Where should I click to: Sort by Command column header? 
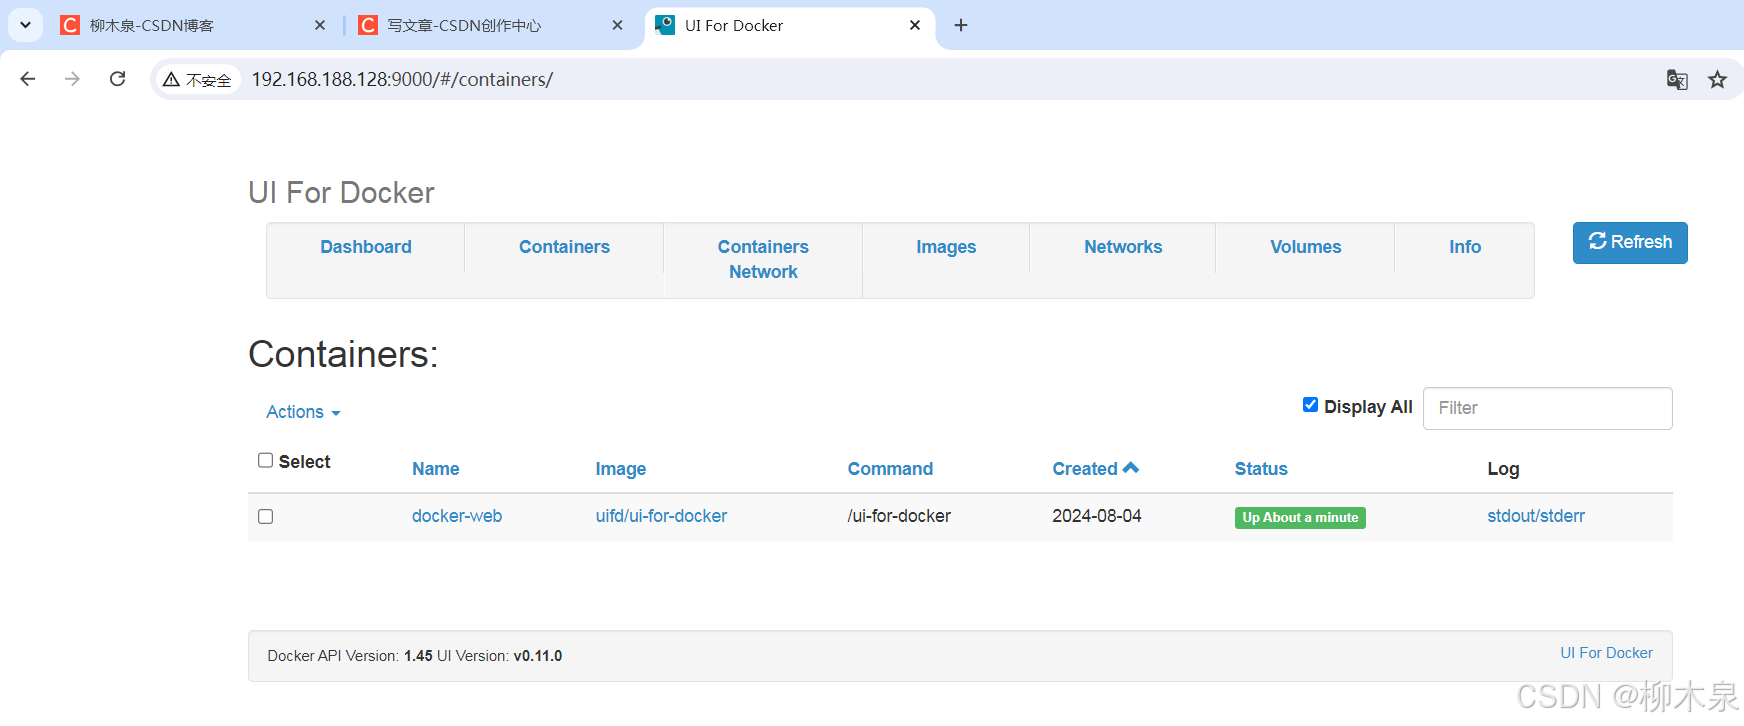(x=890, y=469)
